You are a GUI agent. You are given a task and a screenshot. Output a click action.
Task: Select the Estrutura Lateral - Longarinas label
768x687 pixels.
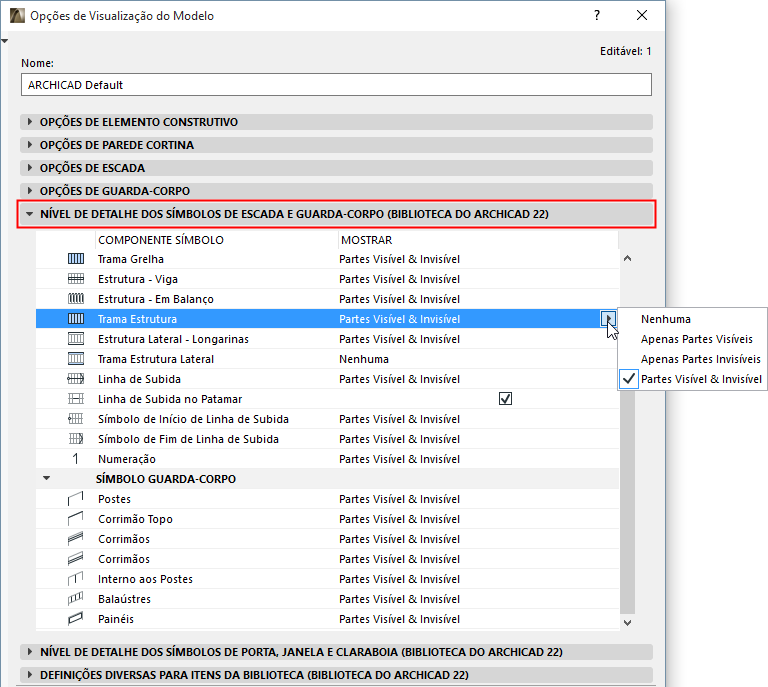173,339
